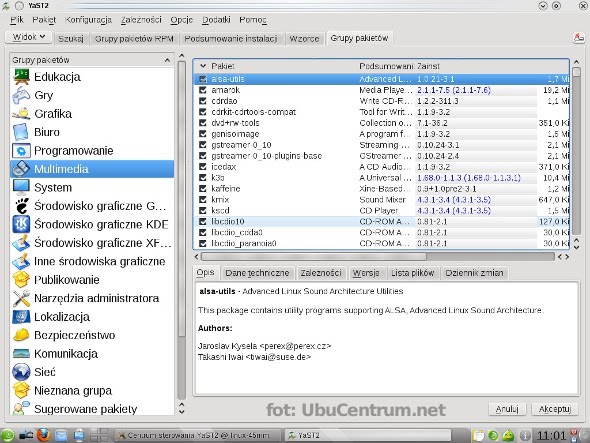
Task: Click the Bezpieczeństwo helmet icon
Action: pos(21,335)
